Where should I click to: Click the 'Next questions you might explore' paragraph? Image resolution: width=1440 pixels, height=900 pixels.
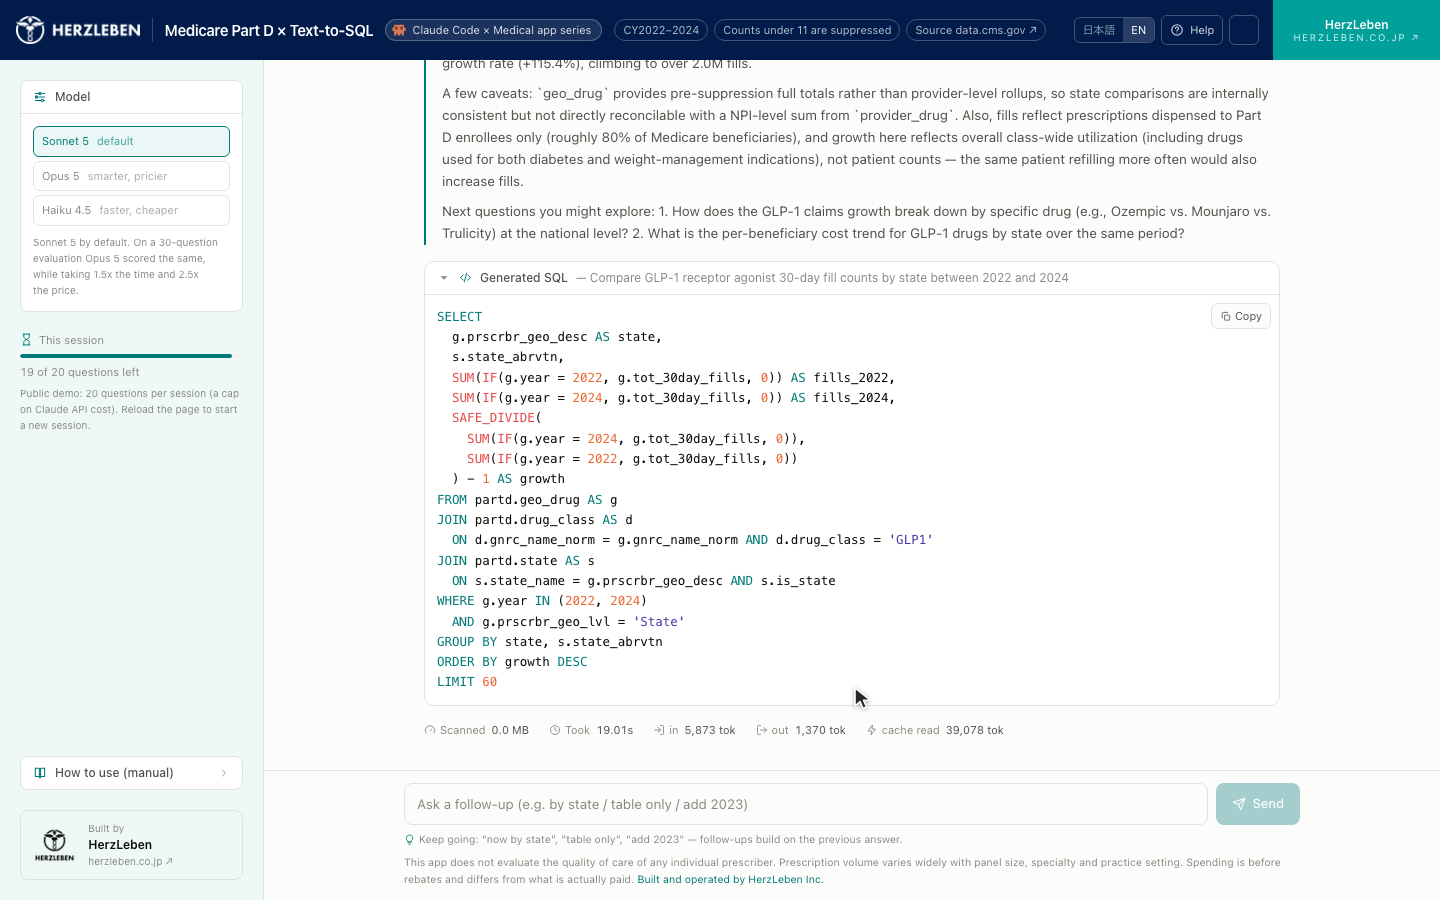pos(856,222)
